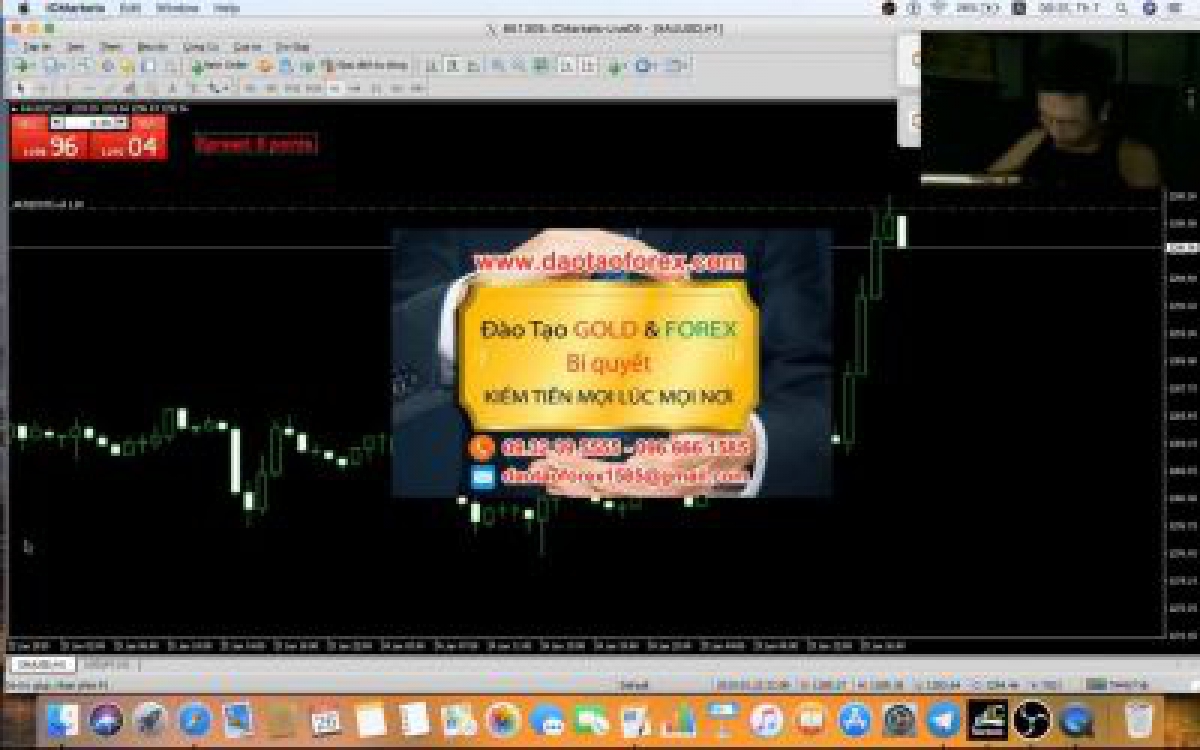Viewport: 1200px width, 750px height.
Task: Select the trendline drawing tool
Action: 110,88
